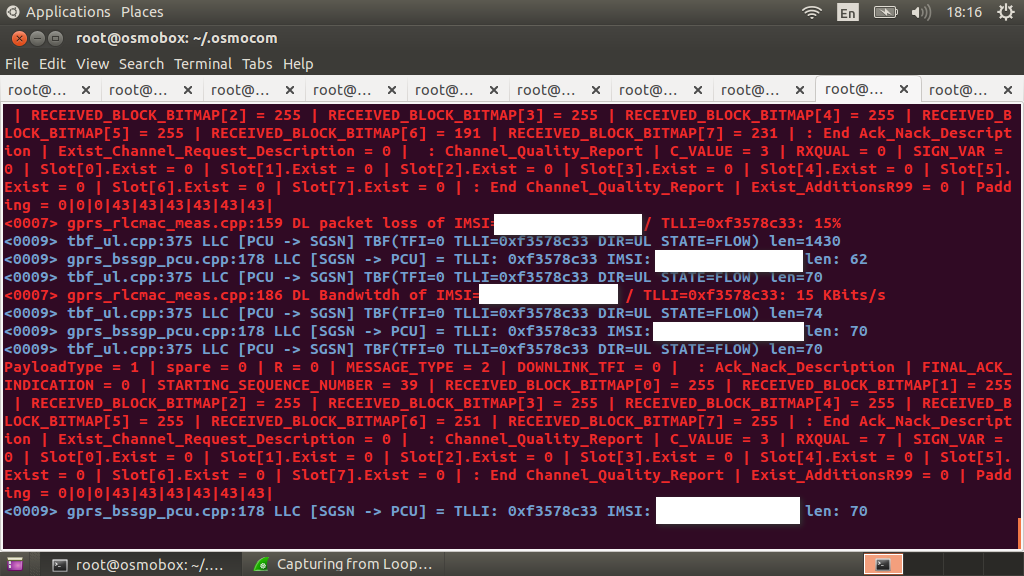This screenshot has width=1024, height=576.
Task: Open the Terminal menu
Action: (x=202, y=64)
